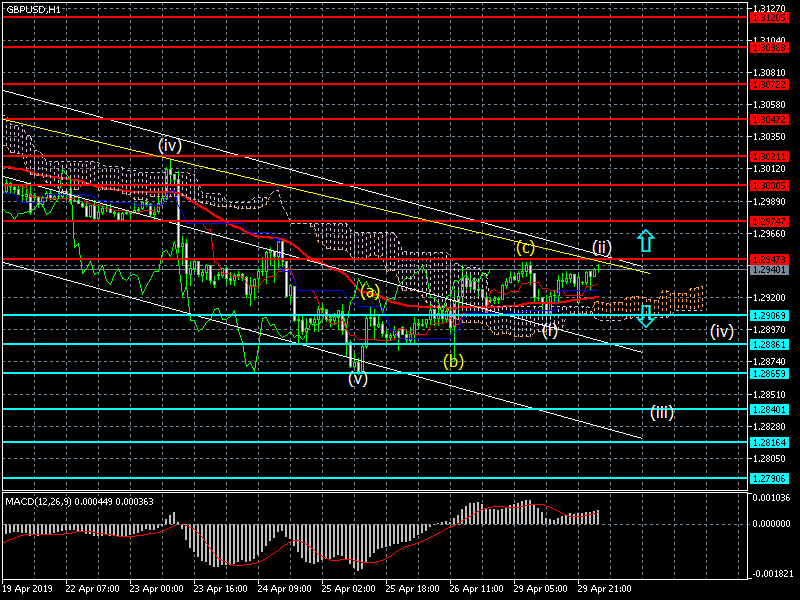
Task: Click the red 1.30722 resistance price tag
Action: pyautogui.click(x=770, y=85)
